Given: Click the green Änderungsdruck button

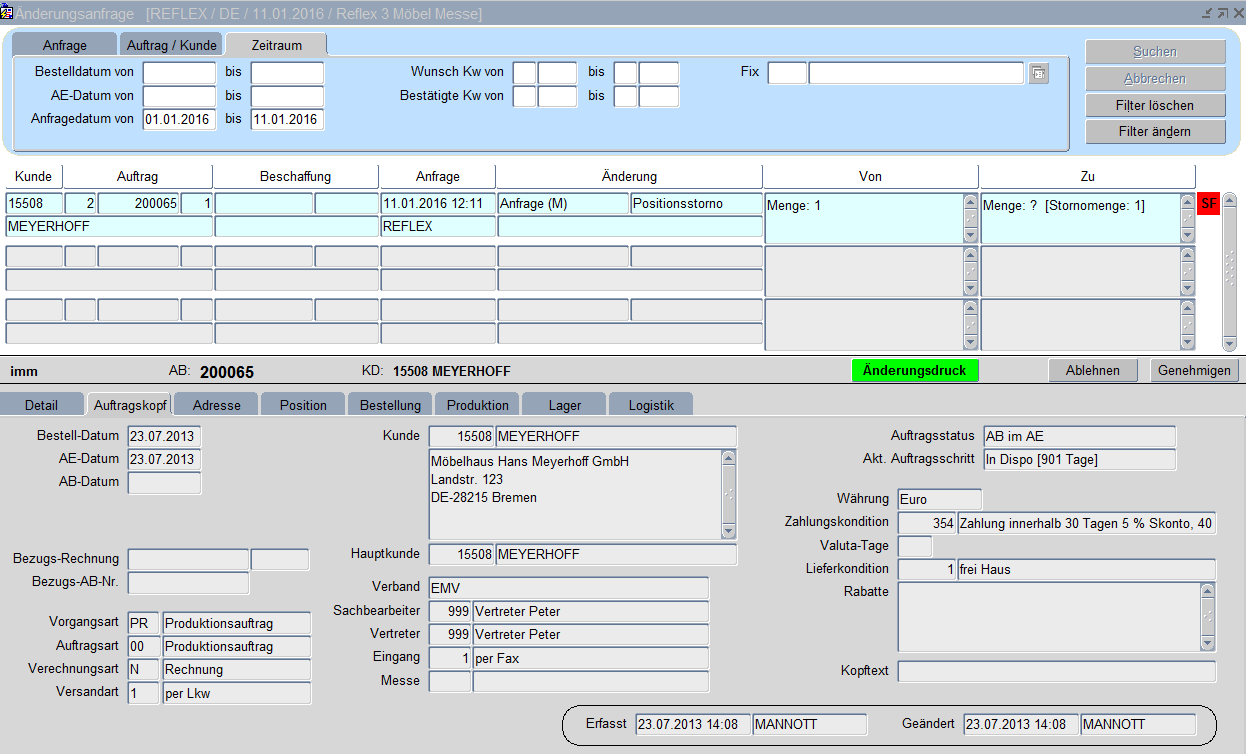Looking at the screenshot, I should click(x=914, y=370).
